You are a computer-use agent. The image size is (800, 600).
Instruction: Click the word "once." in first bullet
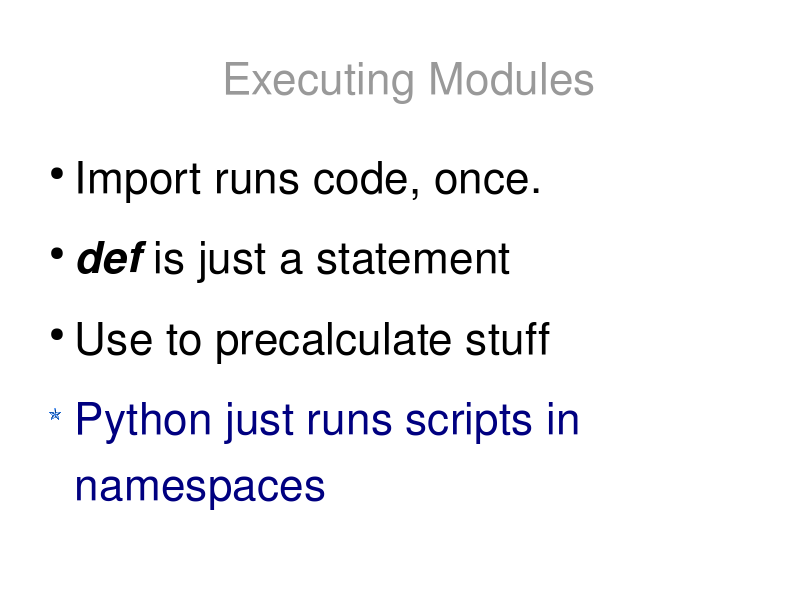click(487, 180)
